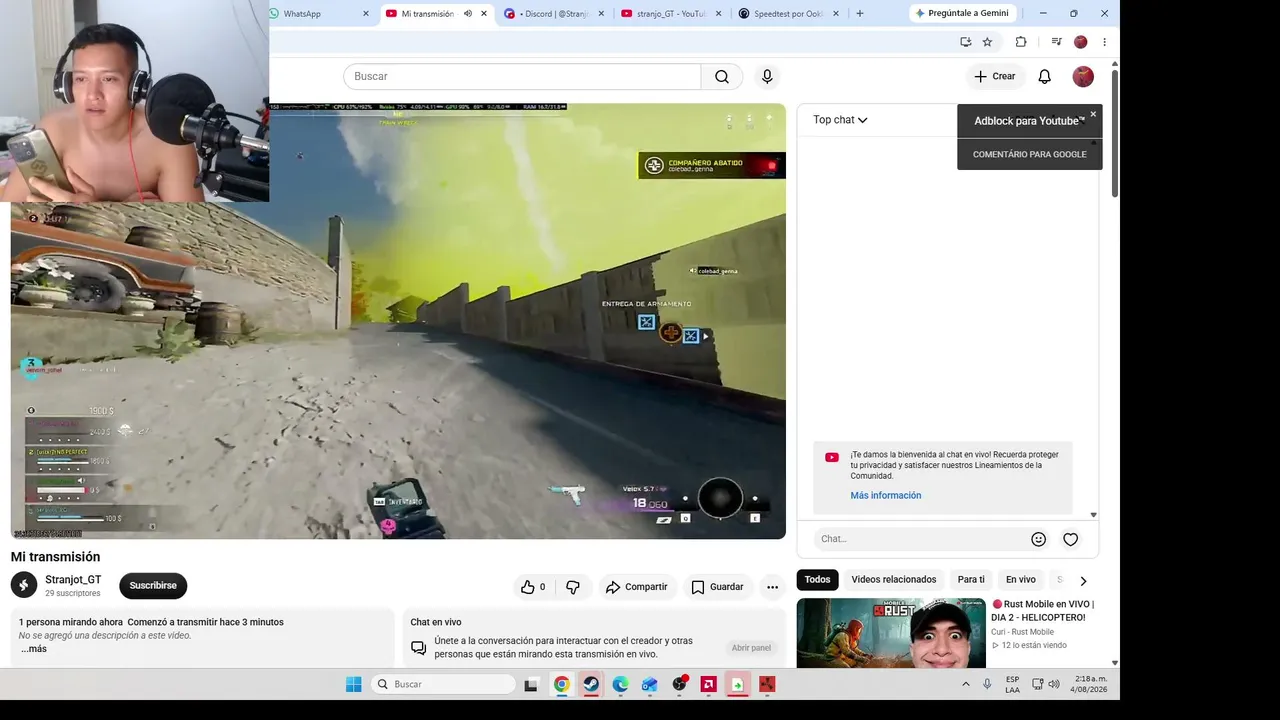Open the volume tray icon
The width and height of the screenshot is (1280, 720).
coord(1054,684)
